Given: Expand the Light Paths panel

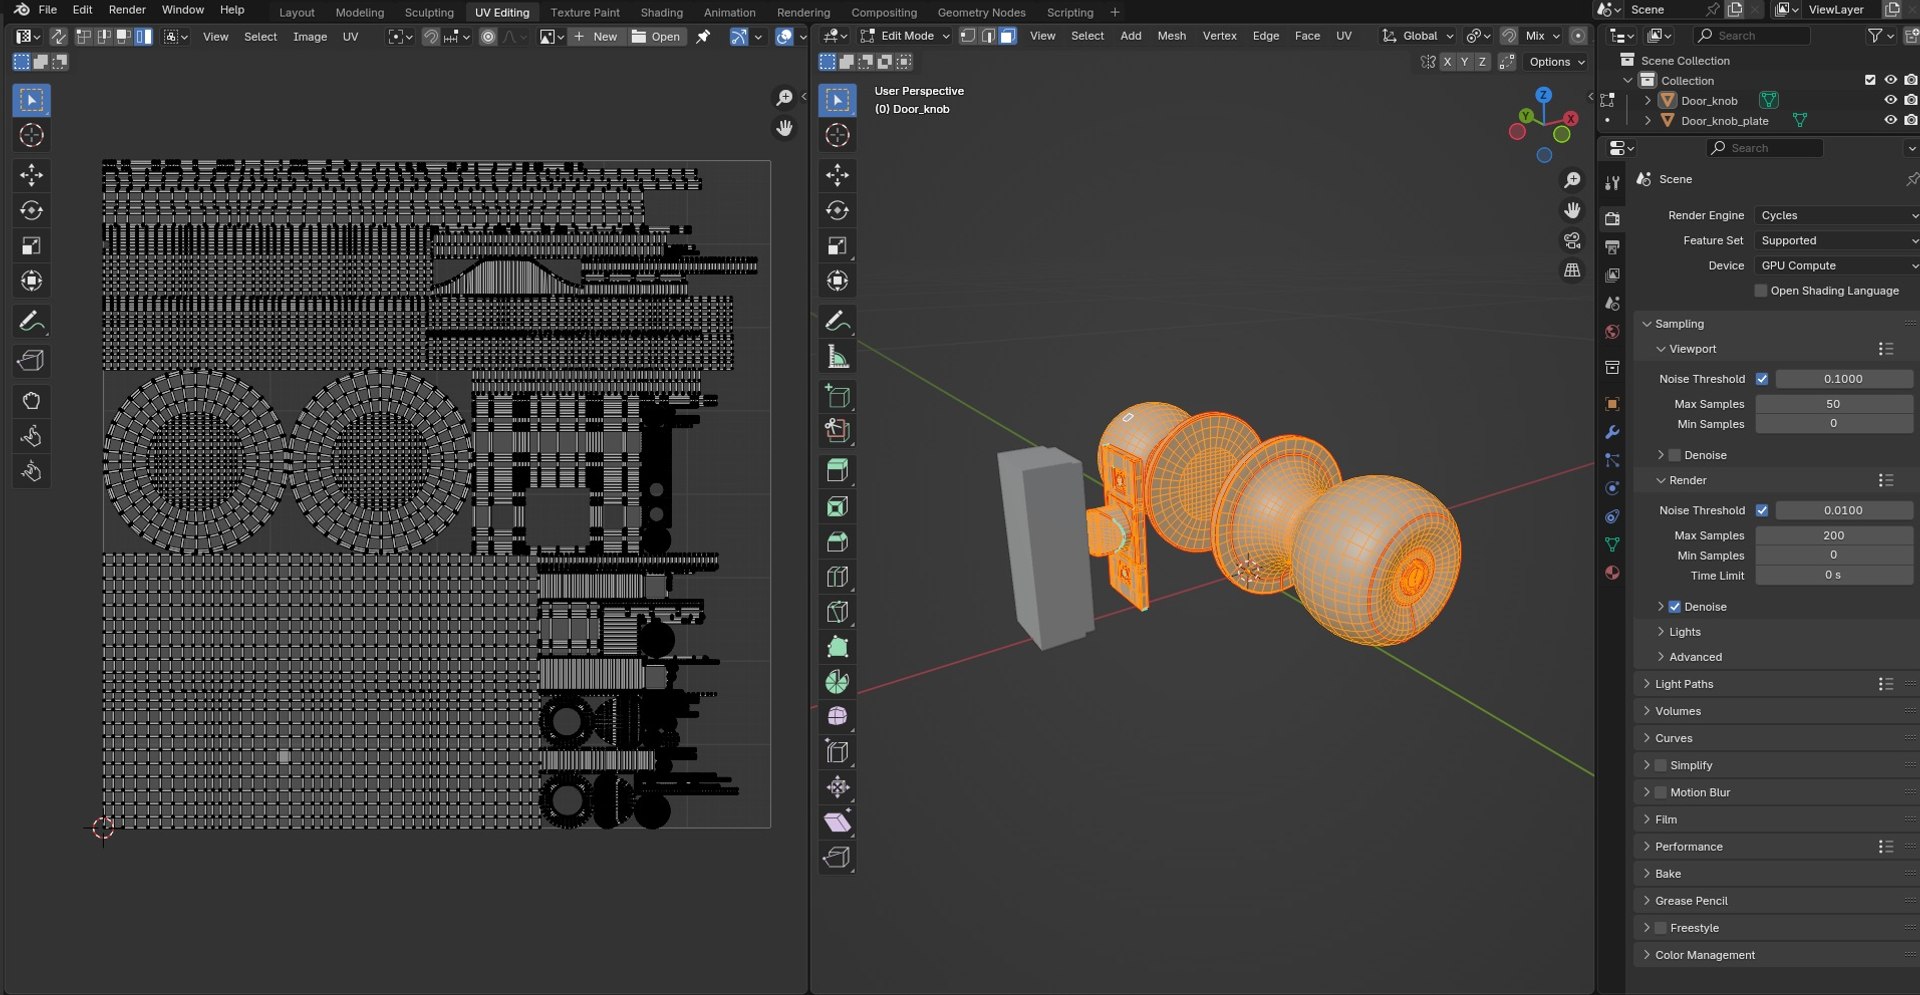Looking at the screenshot, I should click(x=1683, y=684).
